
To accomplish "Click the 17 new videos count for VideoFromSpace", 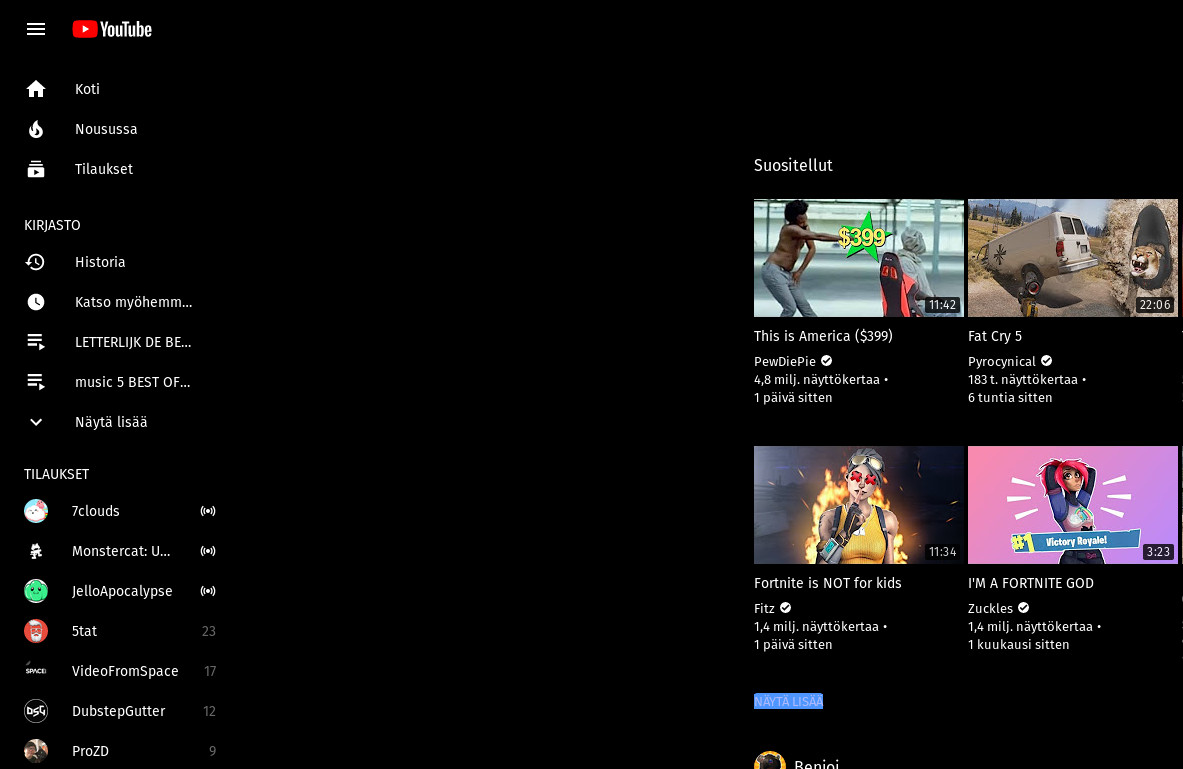I will coord(210,671).
